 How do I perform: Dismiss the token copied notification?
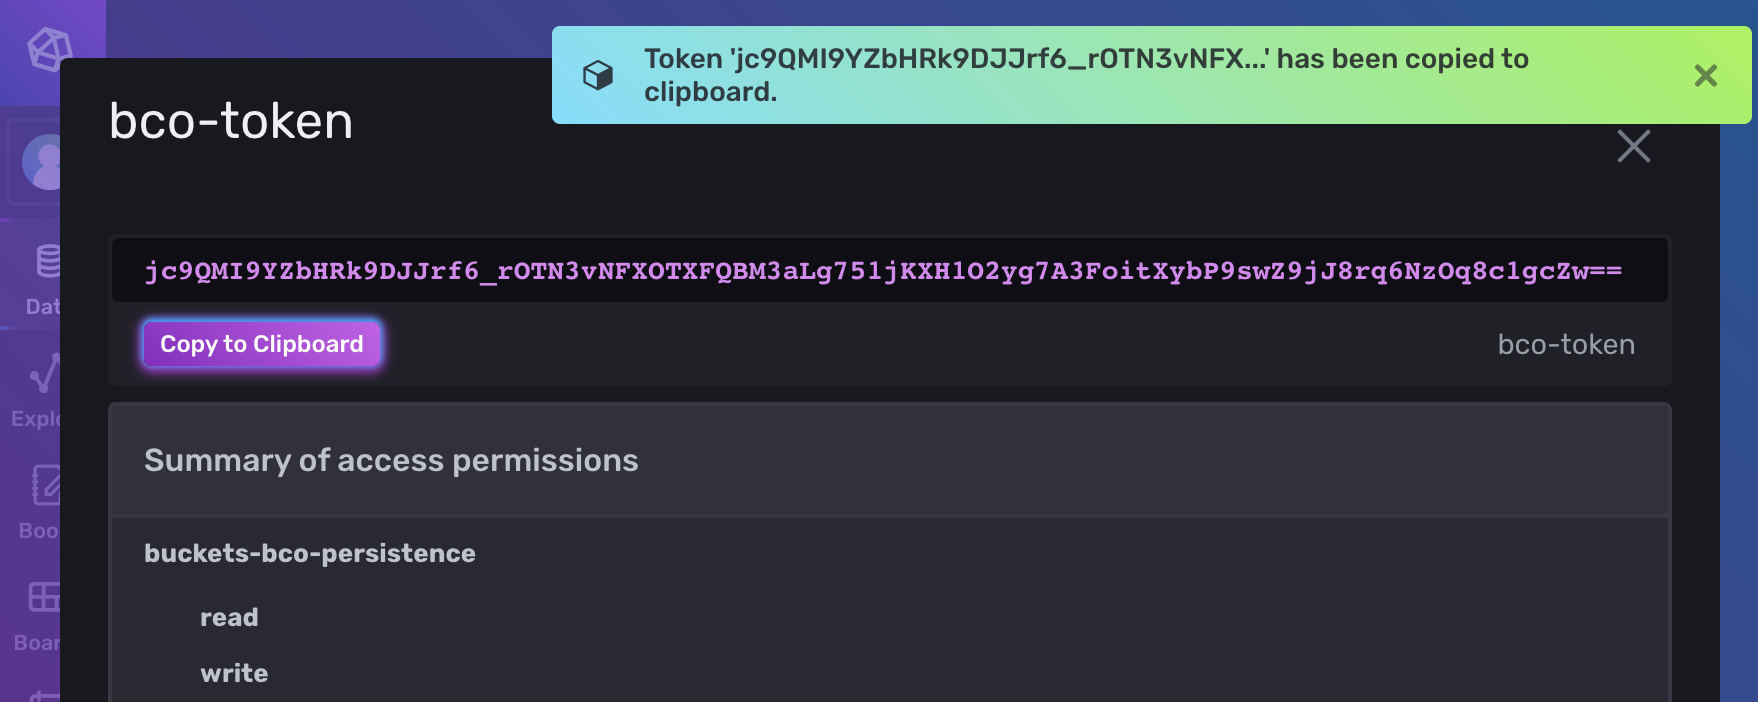pos(1704,74)
